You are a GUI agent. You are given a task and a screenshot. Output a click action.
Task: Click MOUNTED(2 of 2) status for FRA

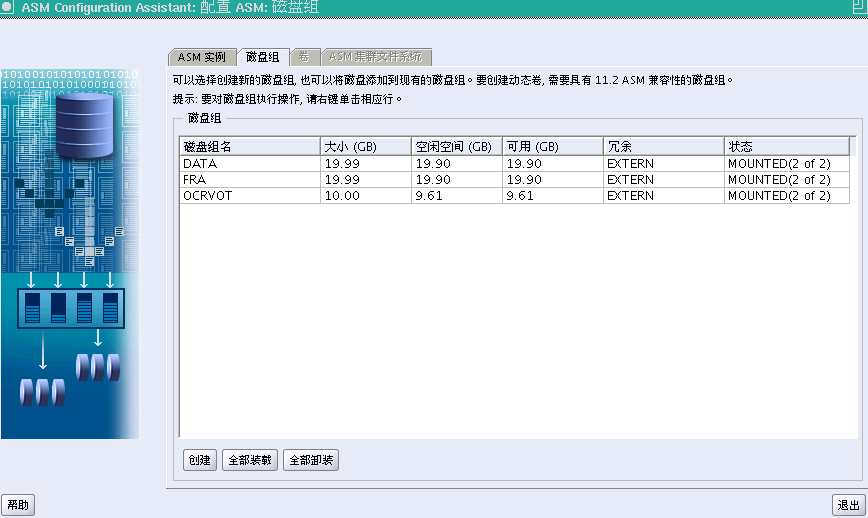pos(787,180)
